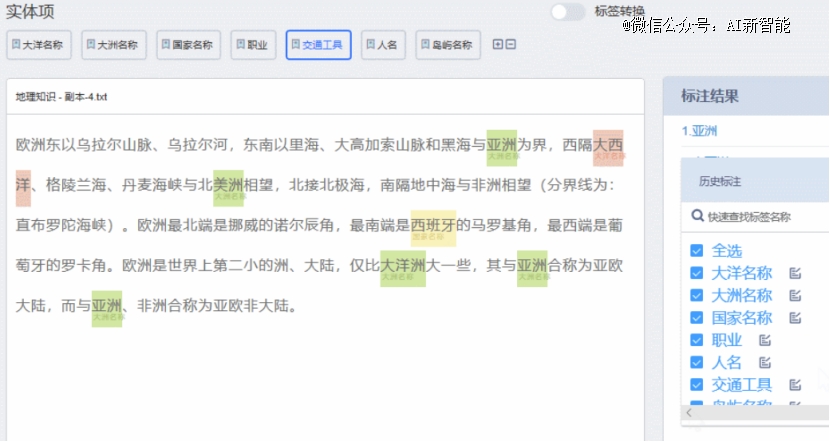Uncheck the 大洲名称 checkbox in history list

(x=697, y=295)
